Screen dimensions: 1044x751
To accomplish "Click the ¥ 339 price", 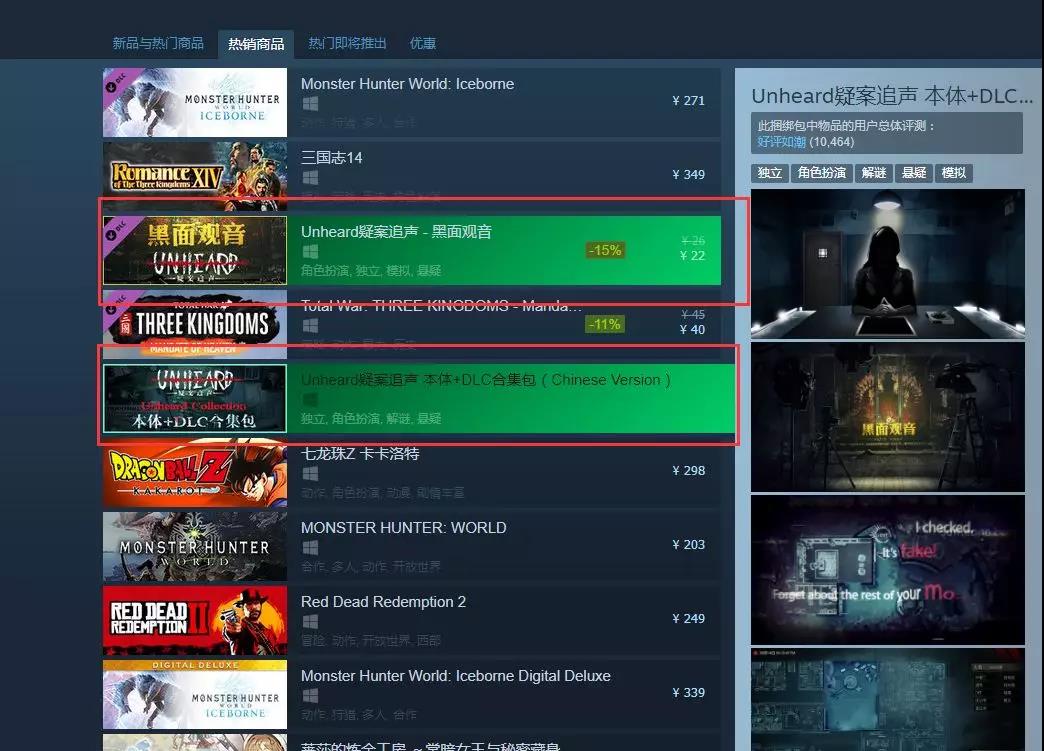I will (688, 692).
